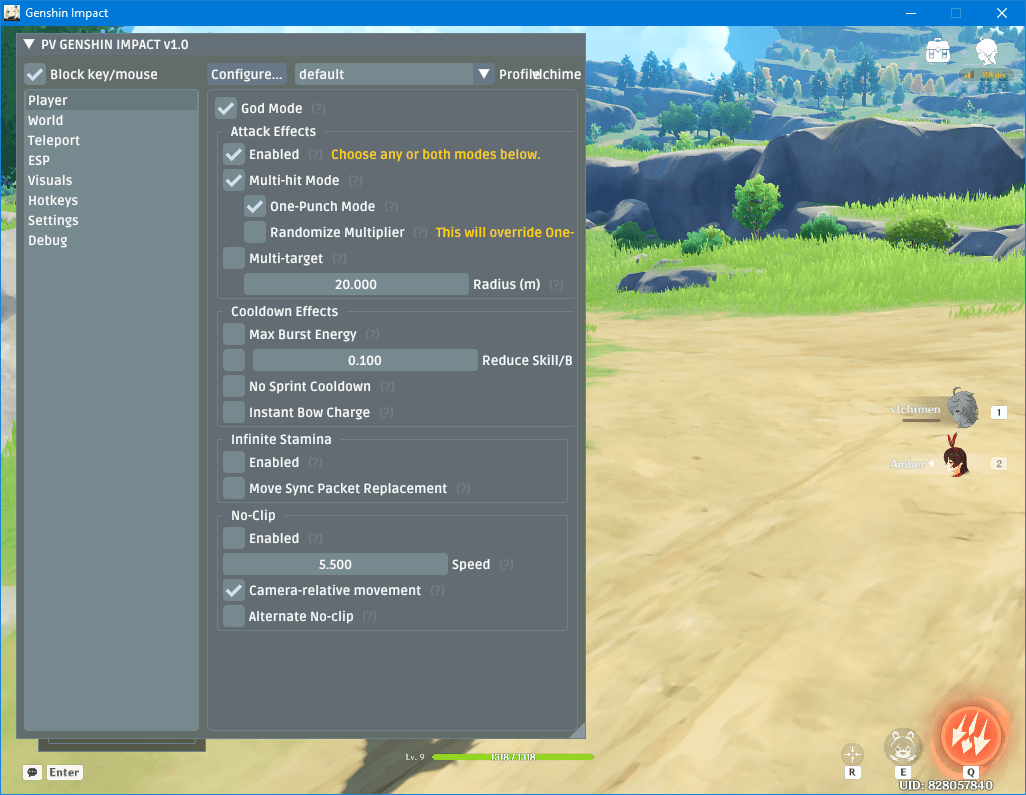Toggle the Reduce Skill/Burst checkbox
This screenshot has width=1026, height=795.
tap(234, 361)
